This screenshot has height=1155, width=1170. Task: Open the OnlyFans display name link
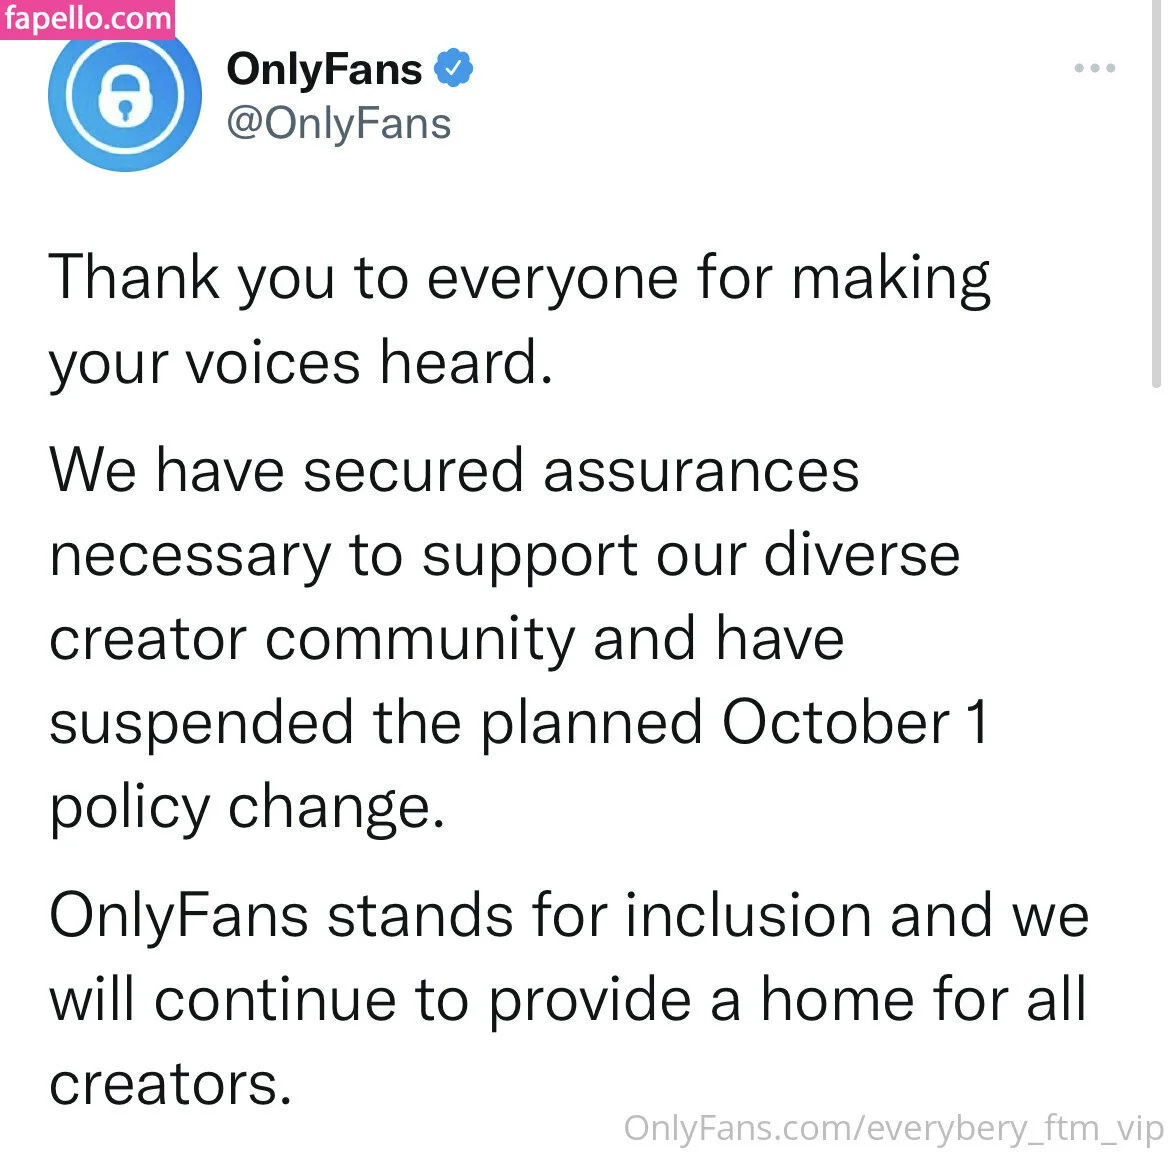pos(324,69)
